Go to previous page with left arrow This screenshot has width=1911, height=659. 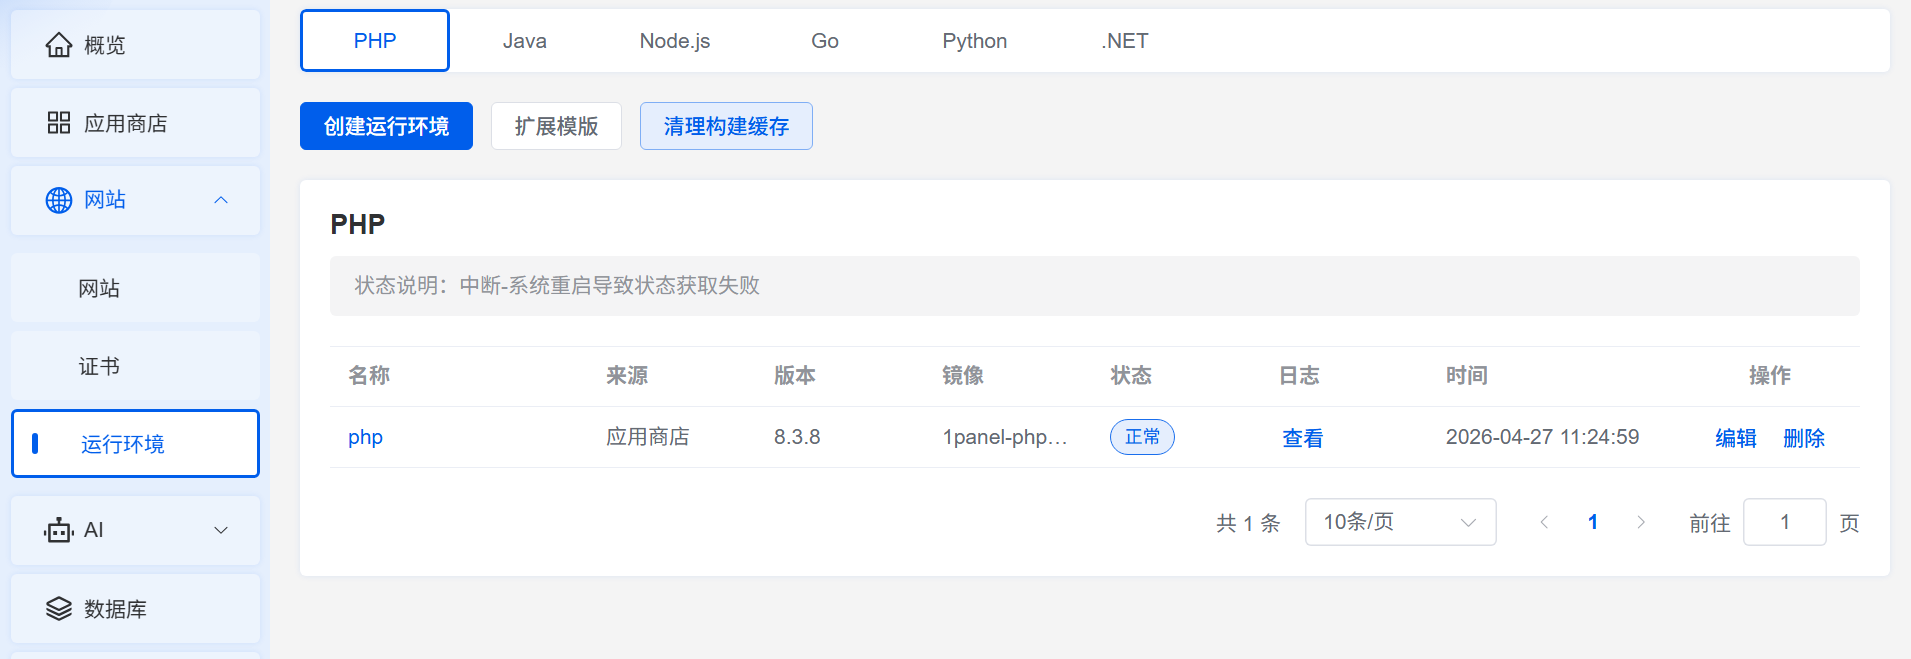click(x=1544, y=522)
